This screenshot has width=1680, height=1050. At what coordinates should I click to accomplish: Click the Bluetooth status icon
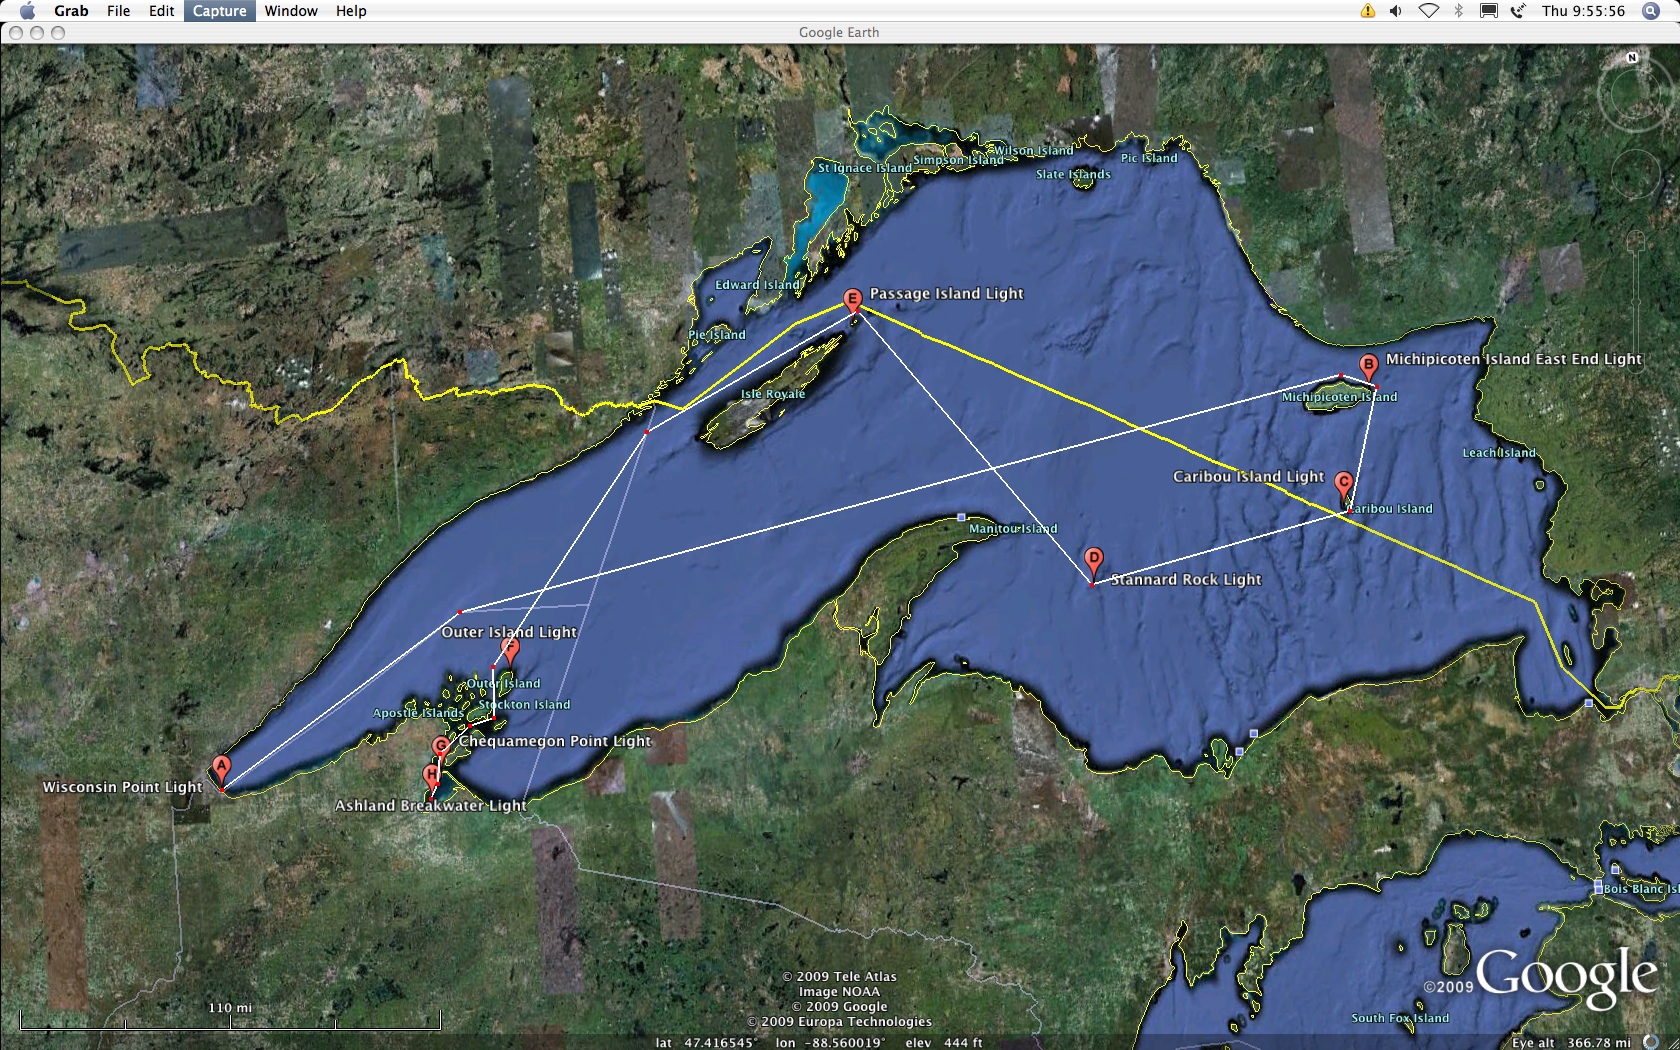[1458, 11]
